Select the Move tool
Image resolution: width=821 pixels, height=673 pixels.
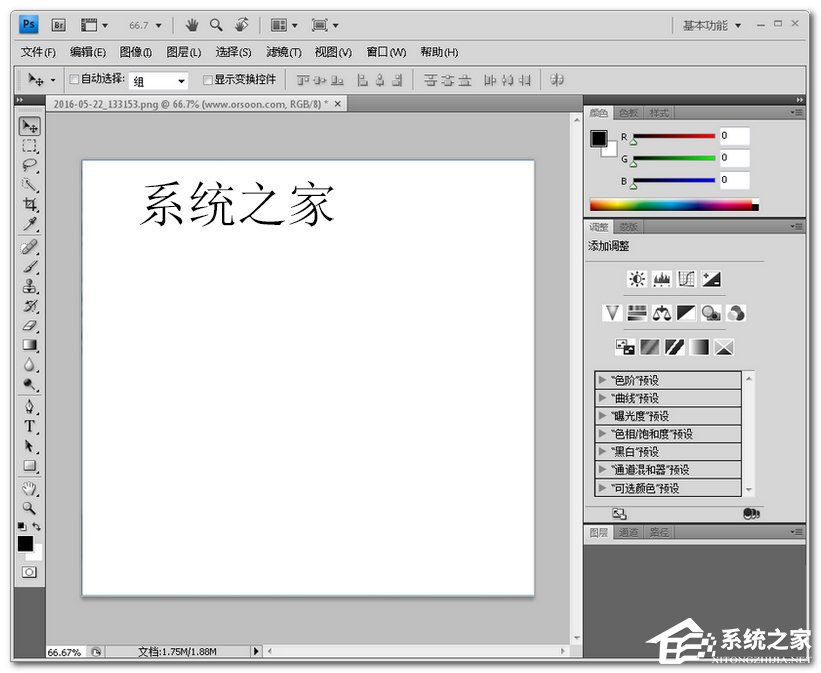(29, 126)
